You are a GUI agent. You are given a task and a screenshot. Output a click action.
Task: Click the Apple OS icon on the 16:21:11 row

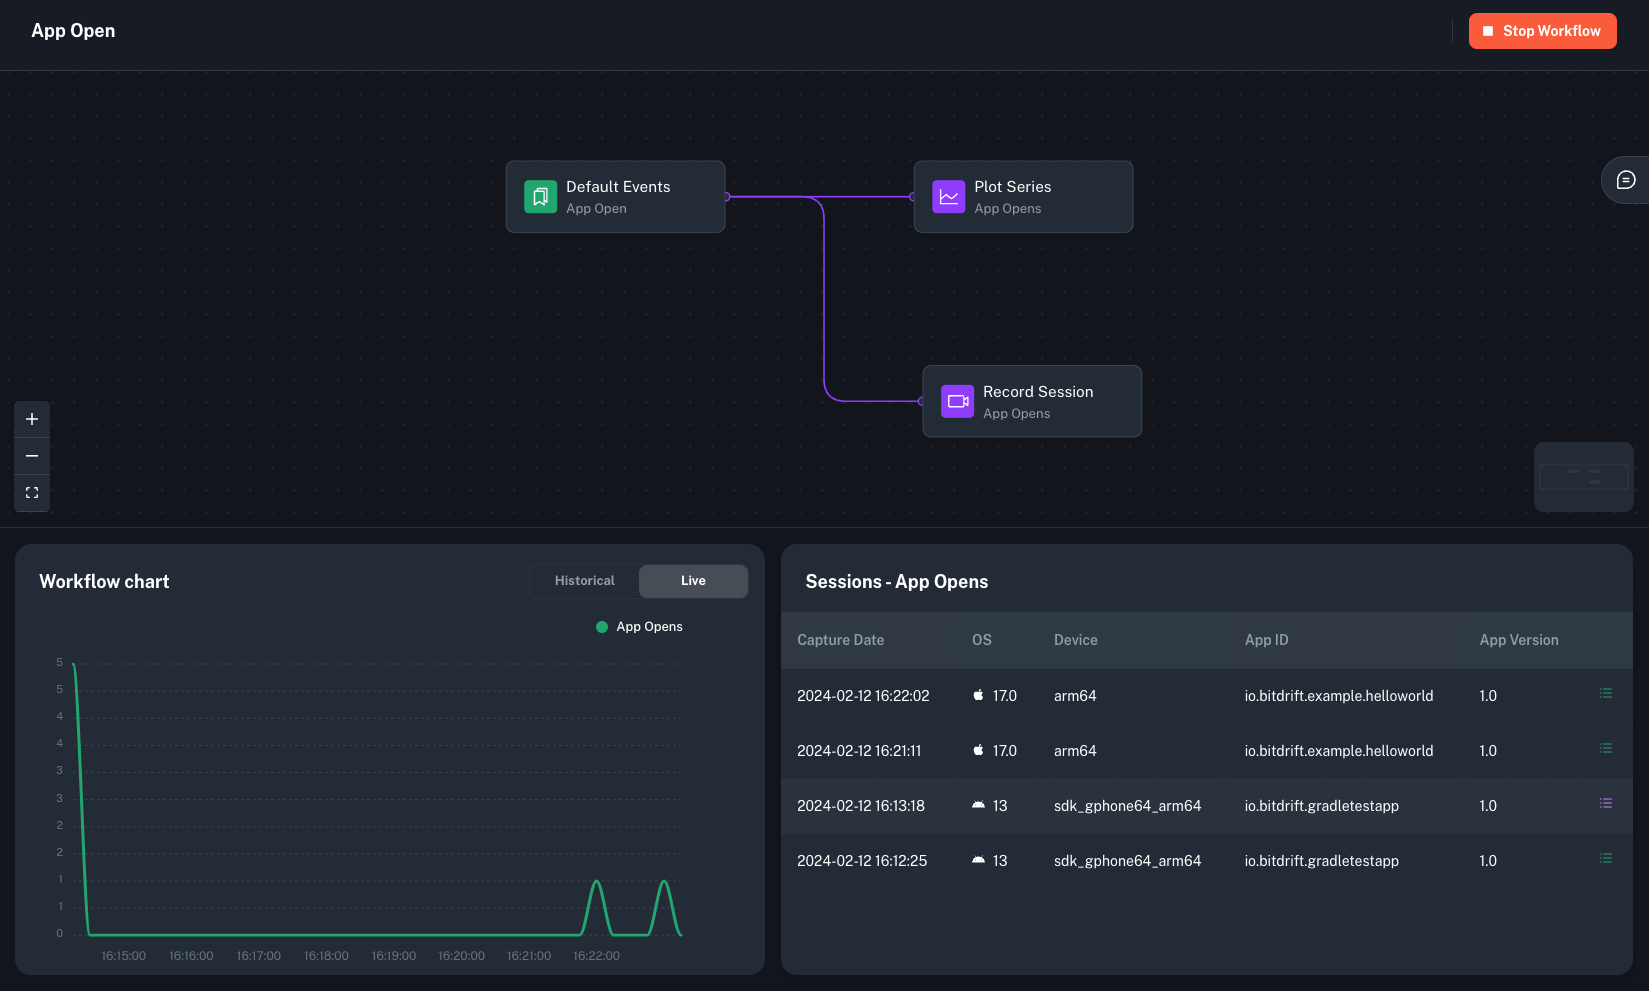pos(978,750)
